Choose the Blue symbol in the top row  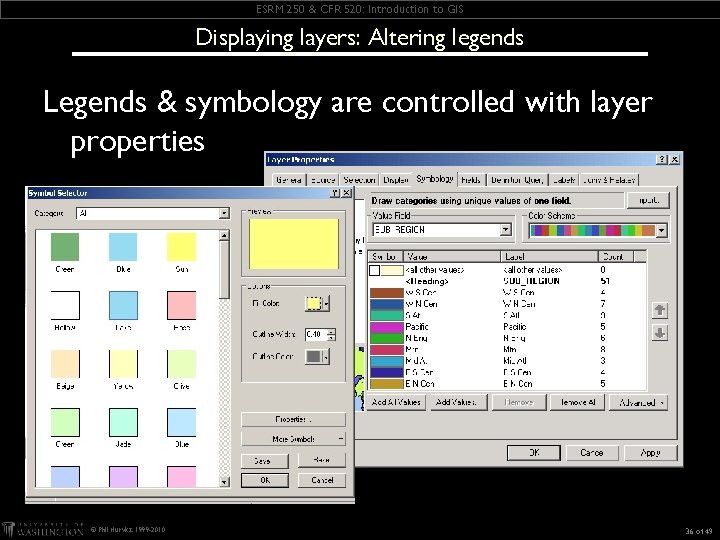[x=123, y=247]
